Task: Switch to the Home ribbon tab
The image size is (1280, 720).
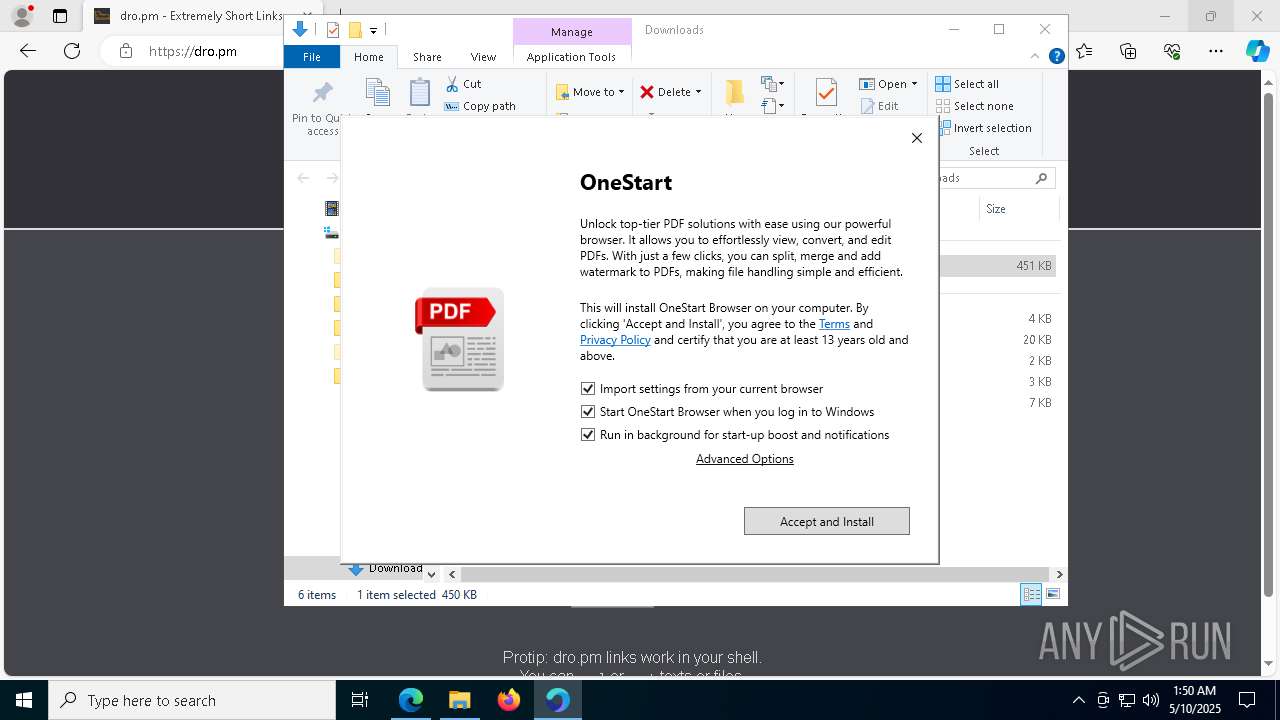Action: 368,57
